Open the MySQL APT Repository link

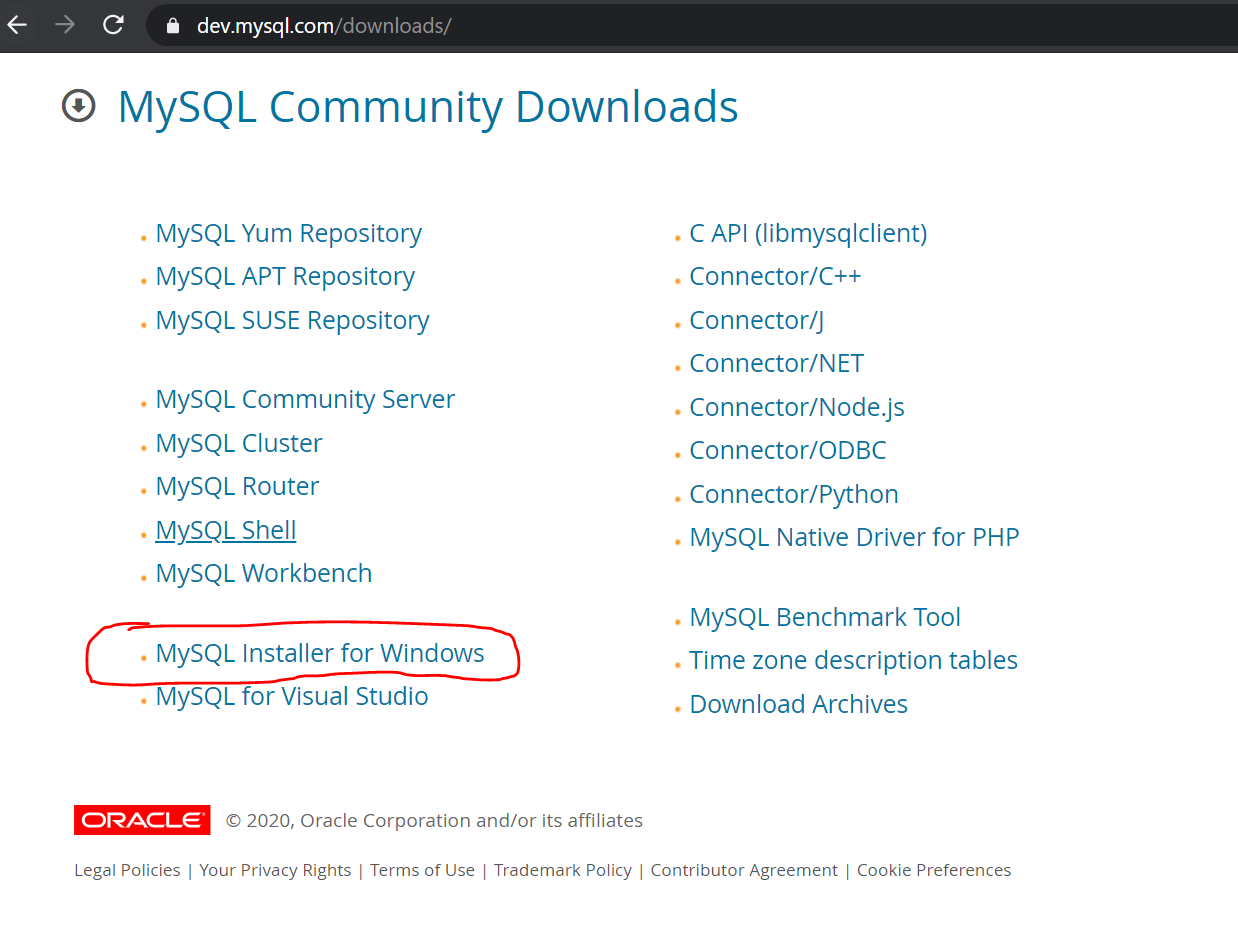click(285, 277)
